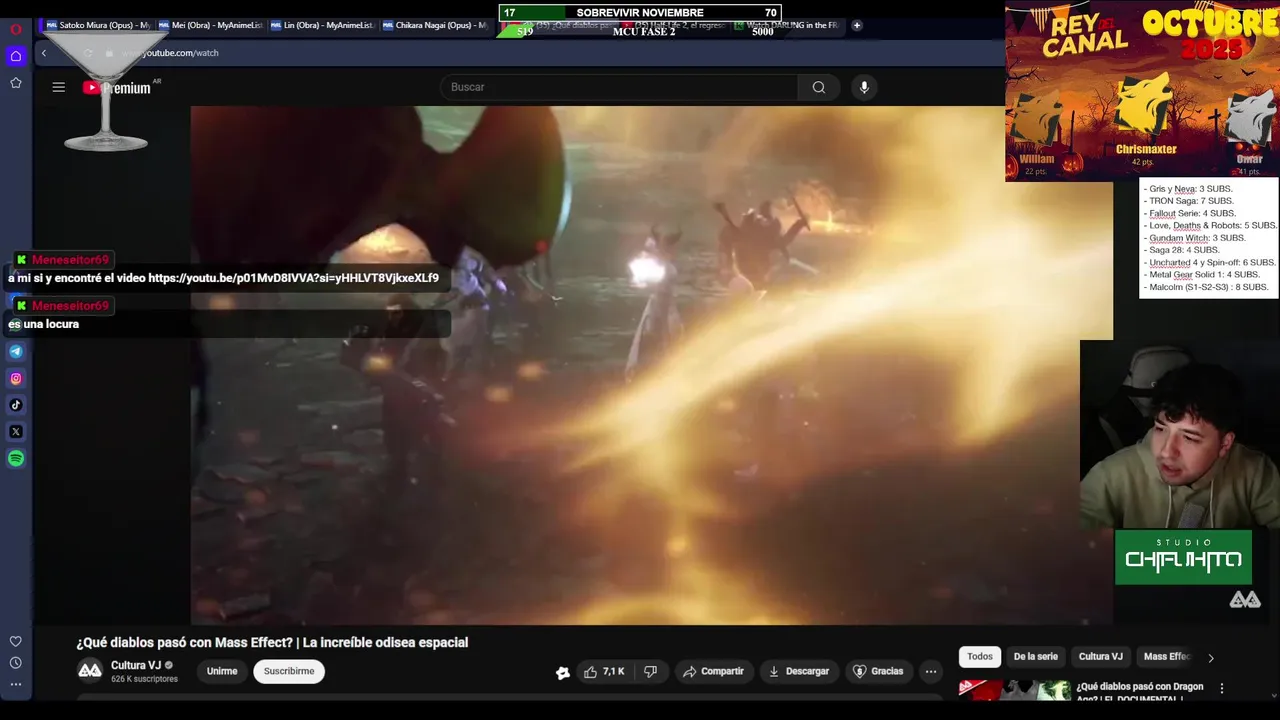Screen dimensions: 1280x720
Task: Click the video title about Mass Effect
Action: (x=272, y=643)
